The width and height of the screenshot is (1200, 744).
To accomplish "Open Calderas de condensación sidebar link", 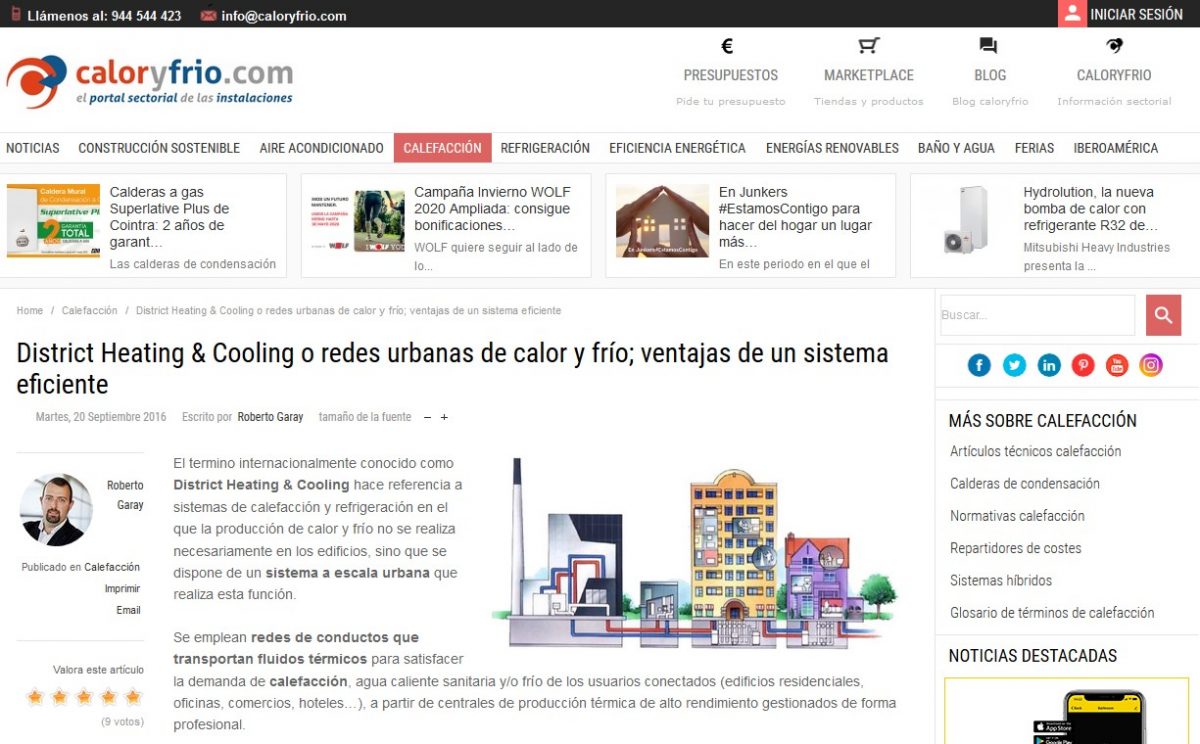I will (1024, 484).
